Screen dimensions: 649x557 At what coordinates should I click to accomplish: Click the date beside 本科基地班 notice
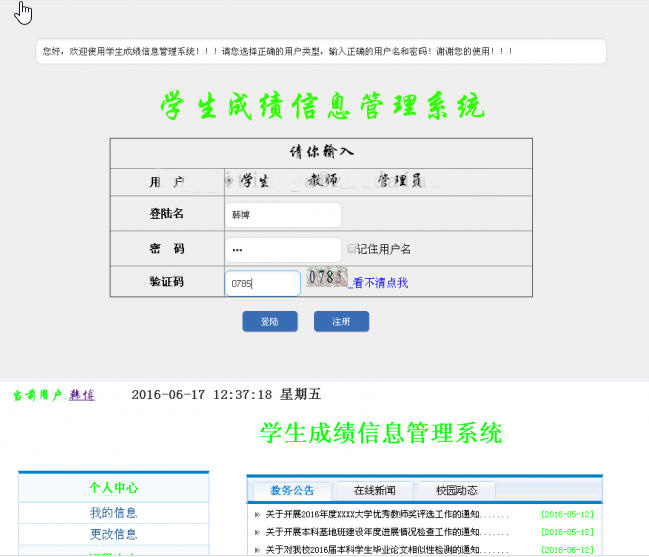tap(567, 532)
